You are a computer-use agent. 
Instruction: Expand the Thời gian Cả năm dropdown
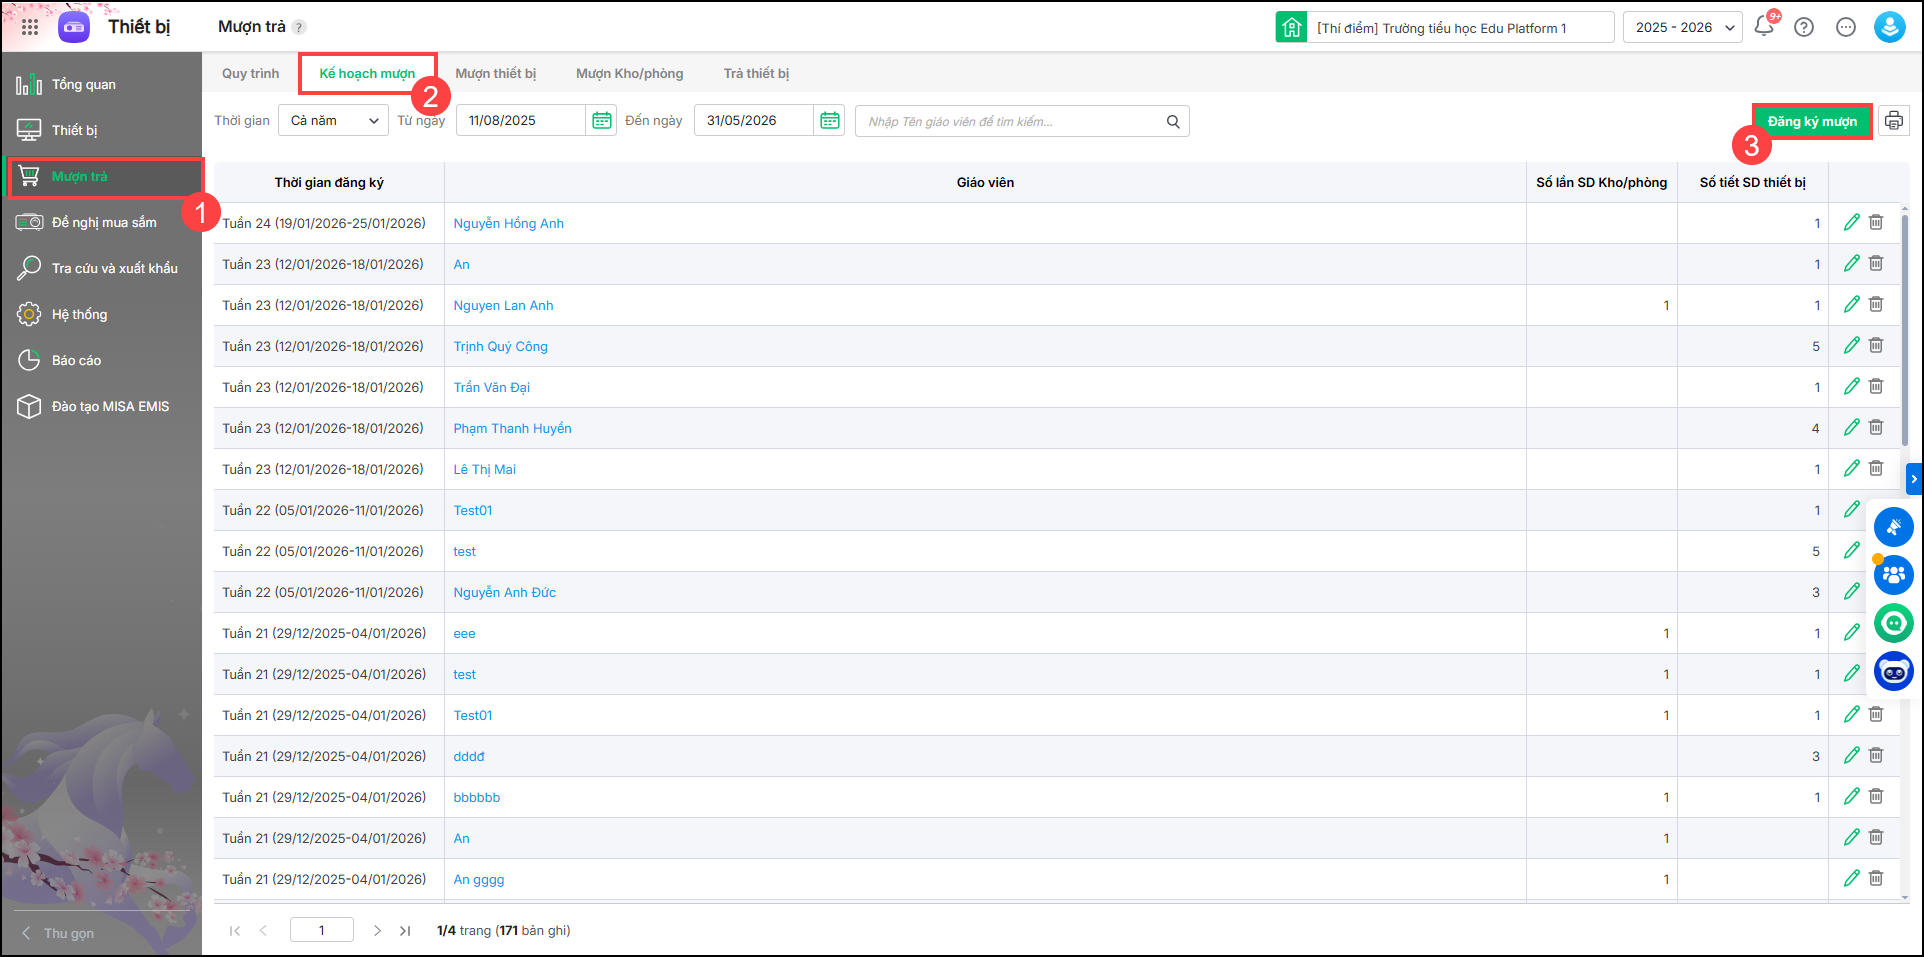(333, 121)
